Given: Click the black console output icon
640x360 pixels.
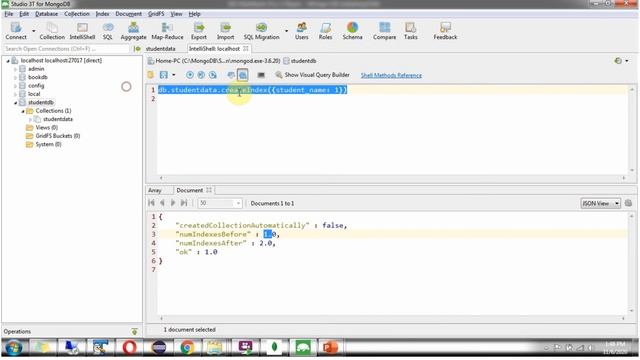Looking at the screenshot, I should (261, 75).
